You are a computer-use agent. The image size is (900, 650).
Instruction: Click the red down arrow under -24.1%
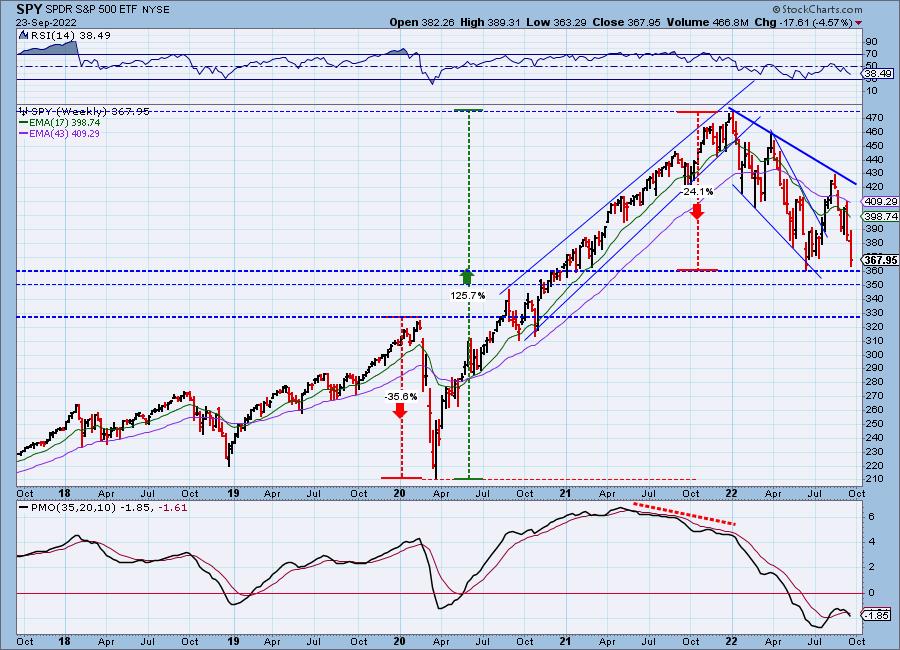click(697, 210)
